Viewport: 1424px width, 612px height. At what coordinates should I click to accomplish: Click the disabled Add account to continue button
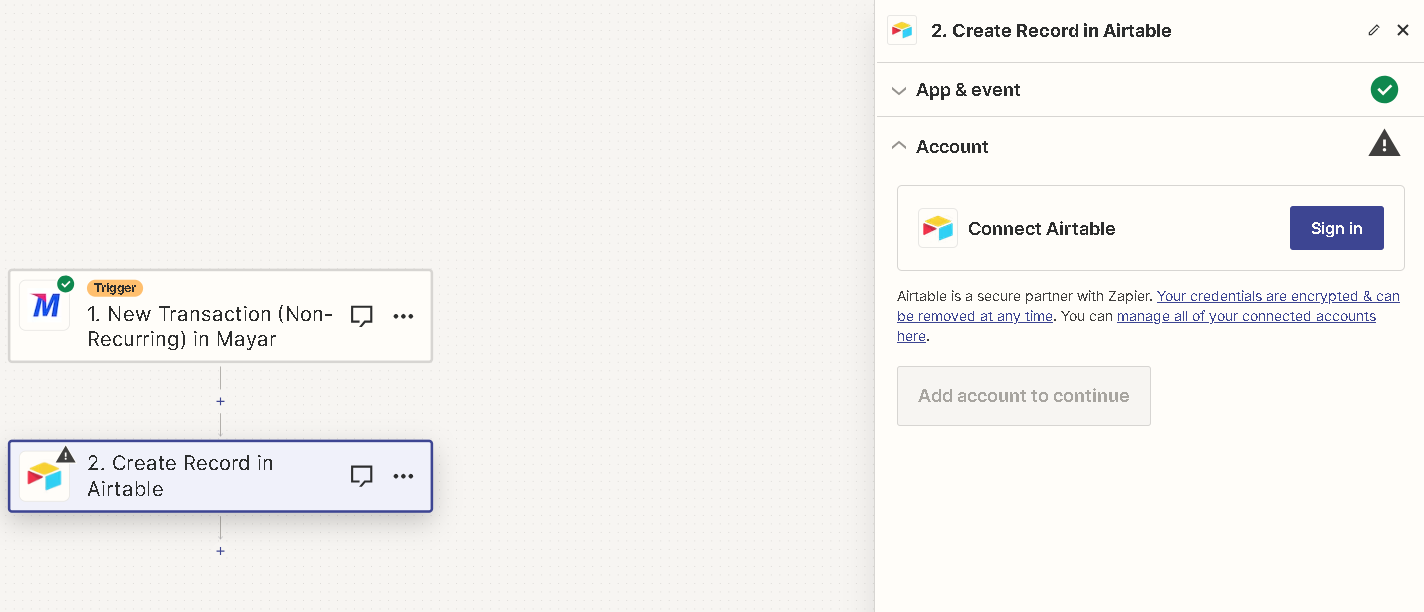[x=1024, y=396]
